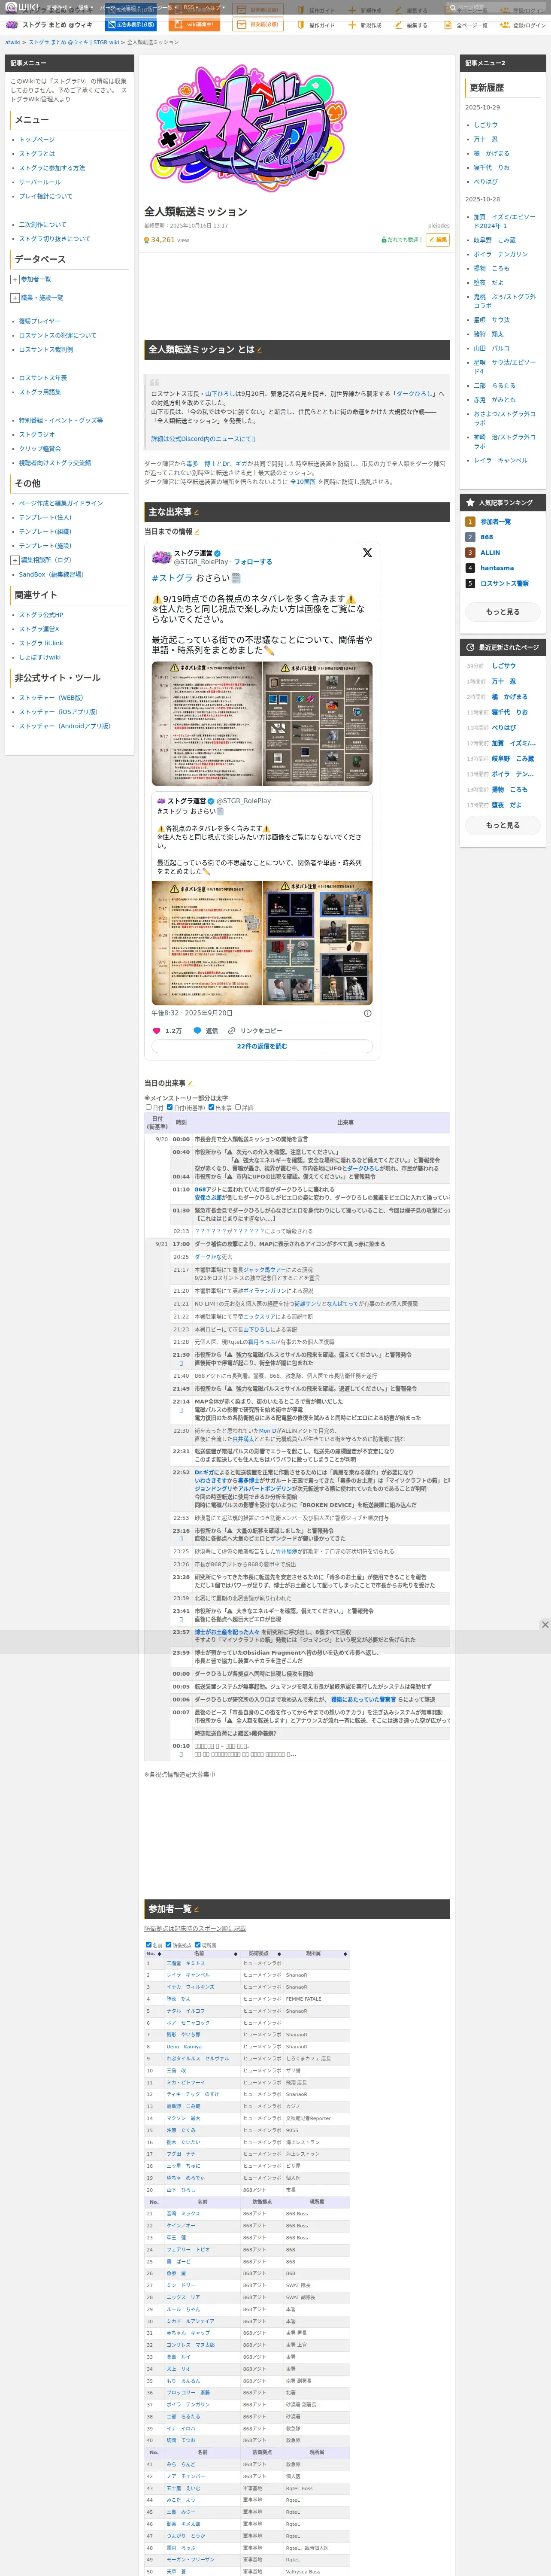Click the copy-link icon under the tweet
Image resolution: width=551 pixels, height=2576 pixels.
[x=232, y=1030]
